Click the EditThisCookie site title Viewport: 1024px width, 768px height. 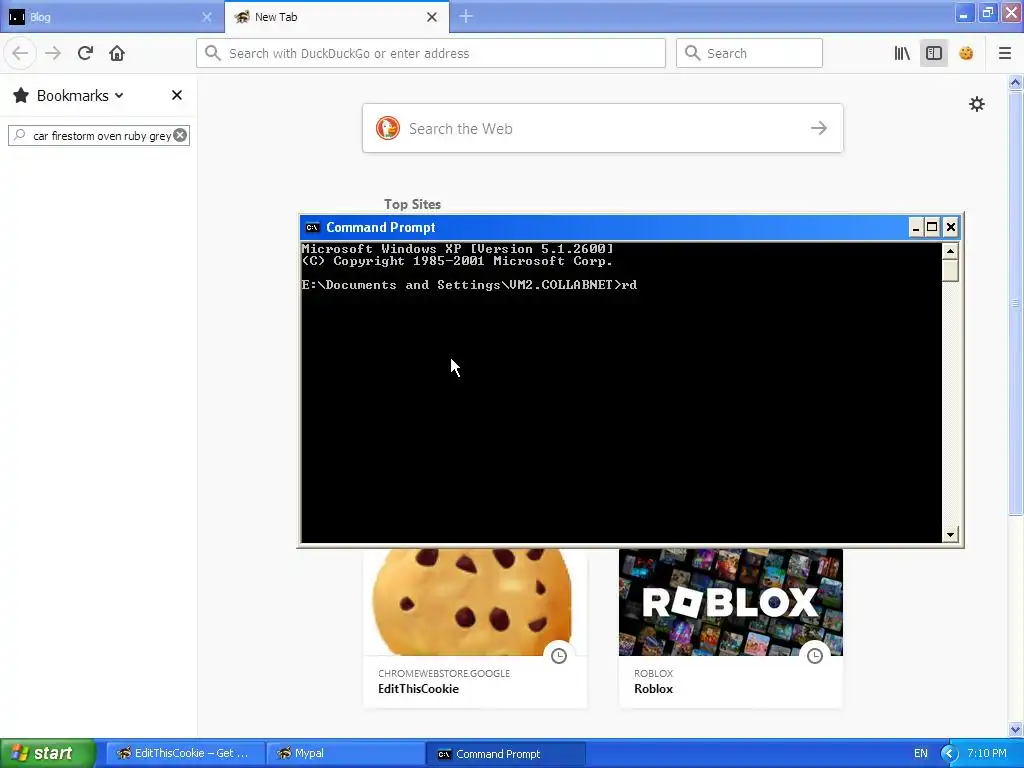pos(418,688)
